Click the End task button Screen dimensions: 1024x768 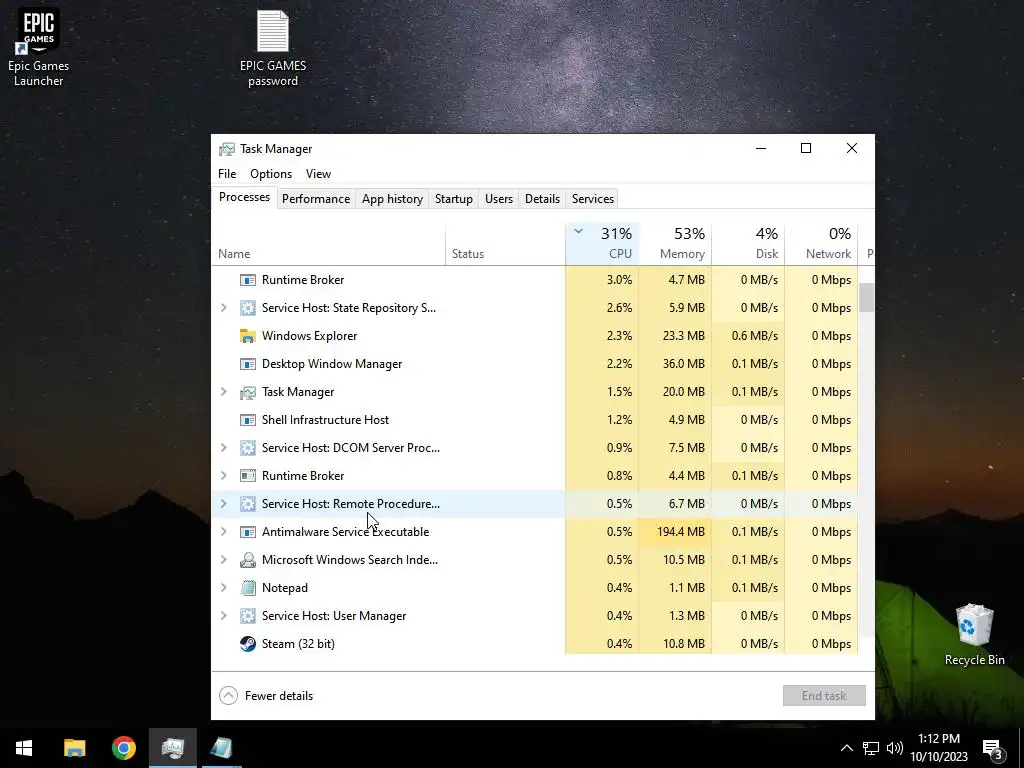[824, 696]
